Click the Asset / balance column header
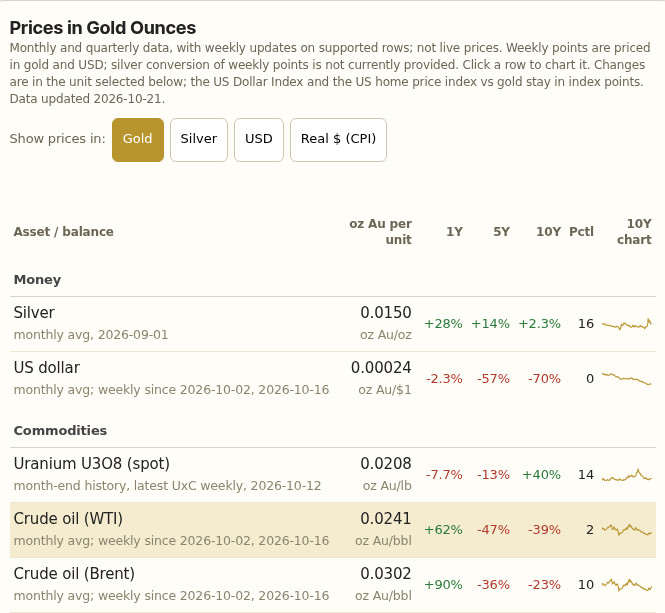 click(64, 232)
